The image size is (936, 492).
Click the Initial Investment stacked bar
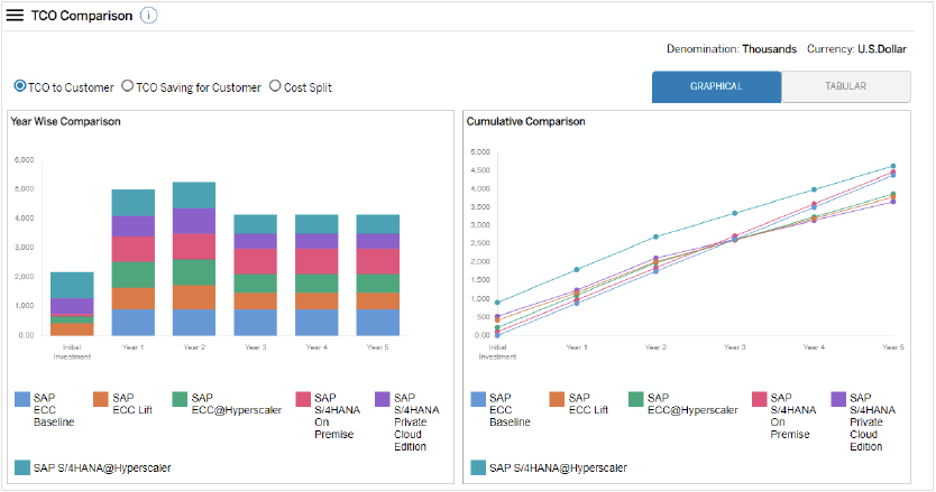72,304
